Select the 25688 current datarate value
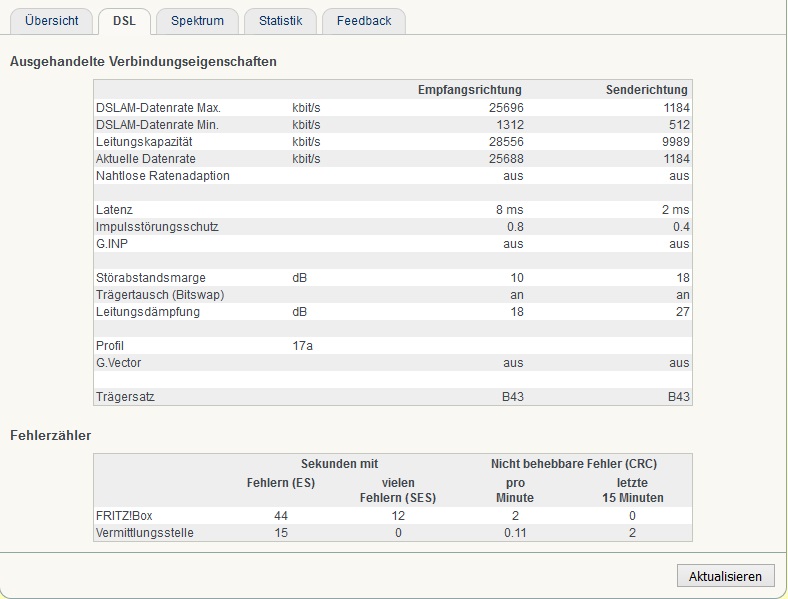788x599 pixels. tap(506, 159)
